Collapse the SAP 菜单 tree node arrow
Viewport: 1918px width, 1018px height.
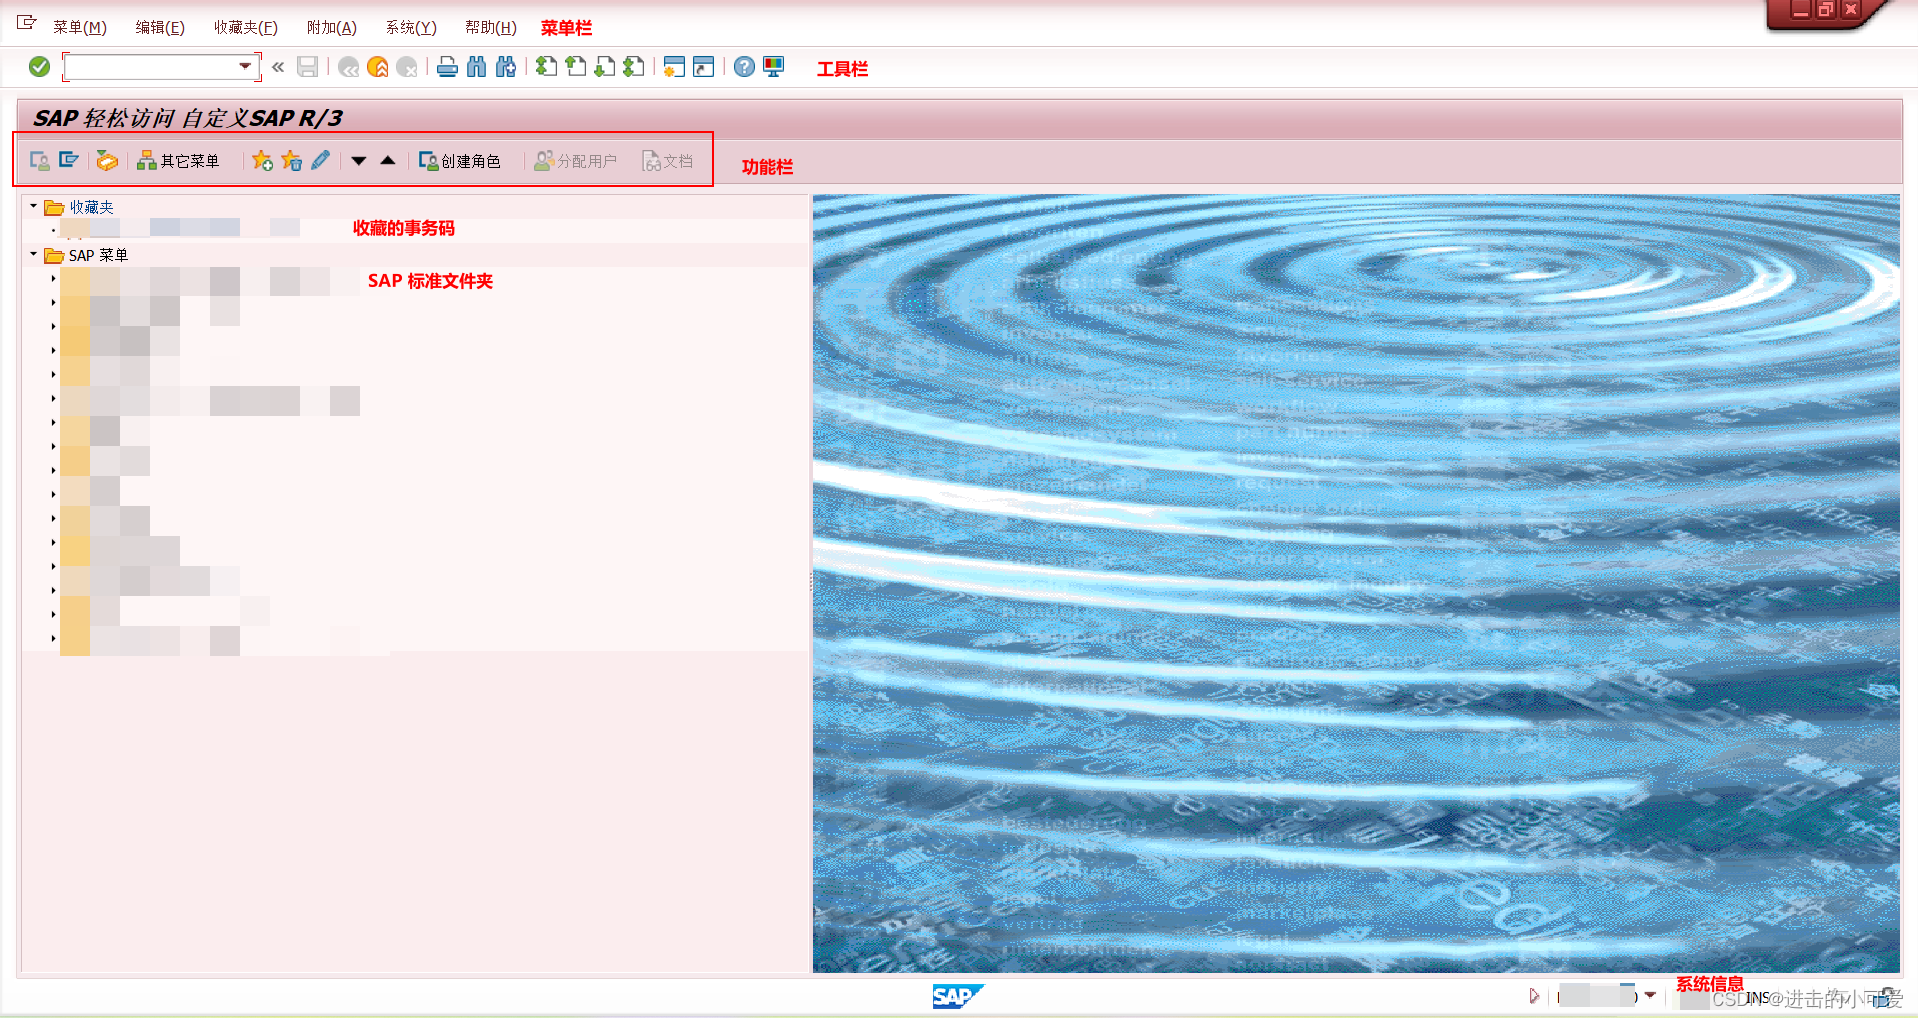33,254
